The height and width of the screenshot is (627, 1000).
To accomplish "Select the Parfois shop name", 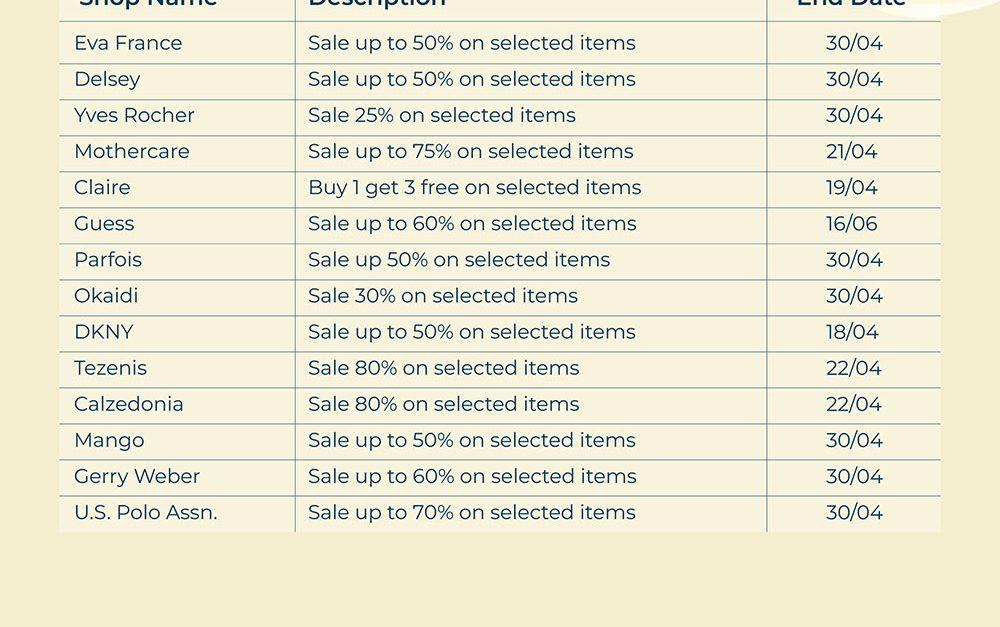I will pyautogui.click(x=108, y=259).
